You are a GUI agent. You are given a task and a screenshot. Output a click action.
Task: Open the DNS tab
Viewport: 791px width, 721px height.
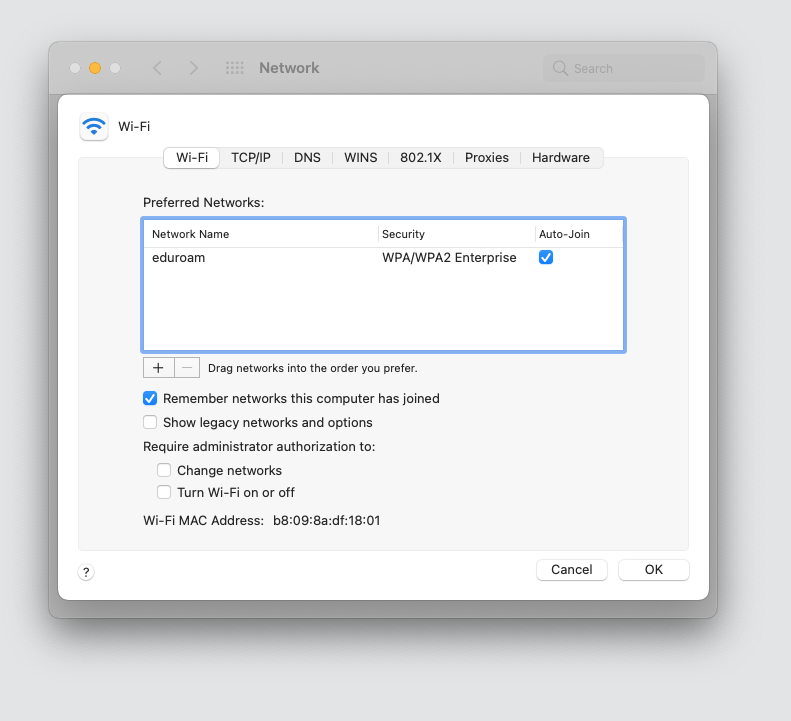[x=307, y=158]
